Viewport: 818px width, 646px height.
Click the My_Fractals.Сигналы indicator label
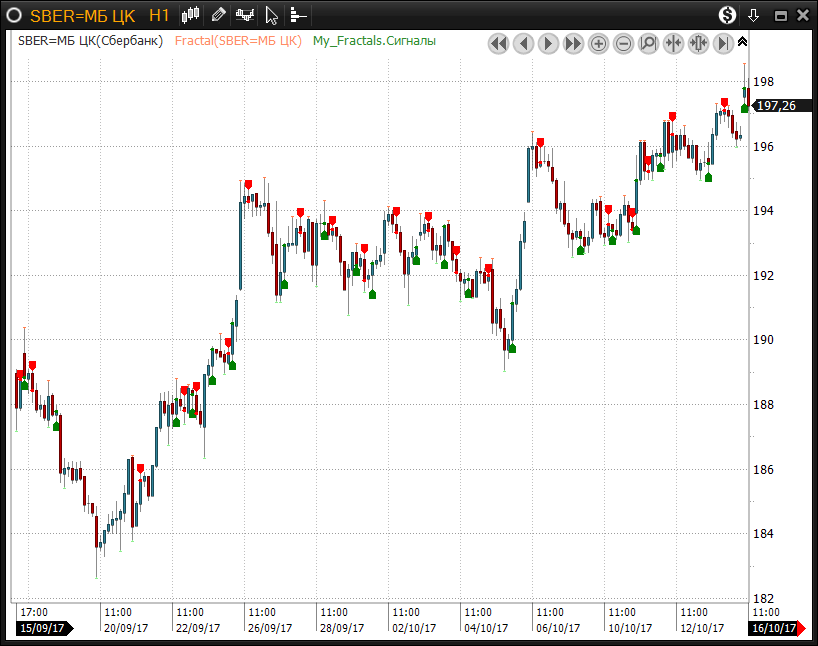374,41
